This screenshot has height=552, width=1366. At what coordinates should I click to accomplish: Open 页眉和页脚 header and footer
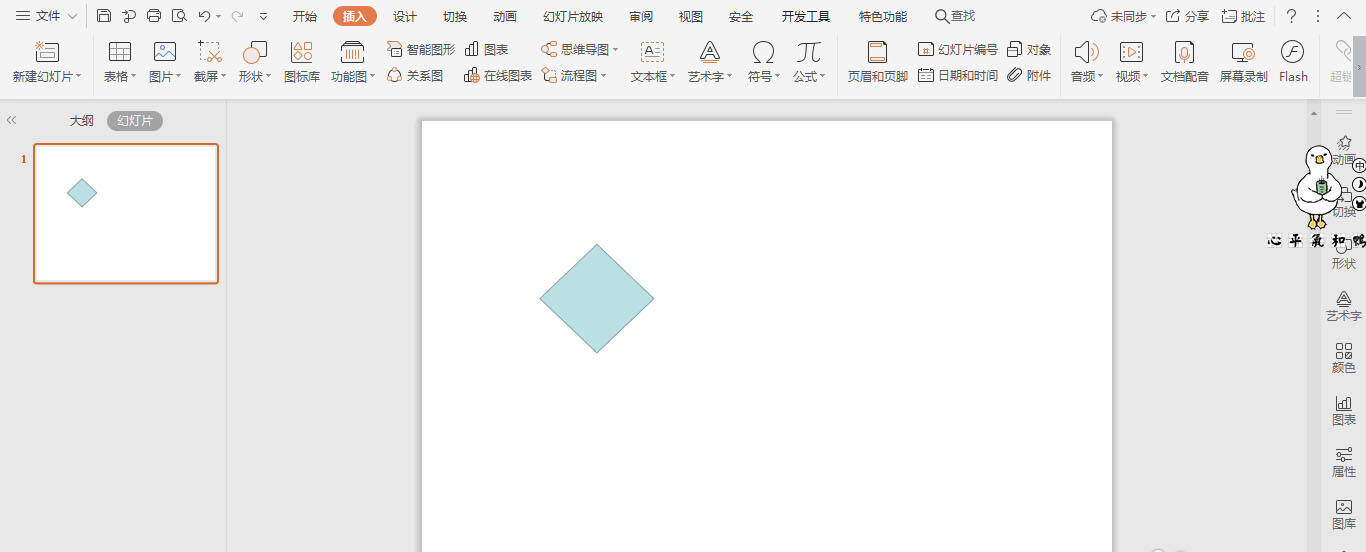point(877,61)
